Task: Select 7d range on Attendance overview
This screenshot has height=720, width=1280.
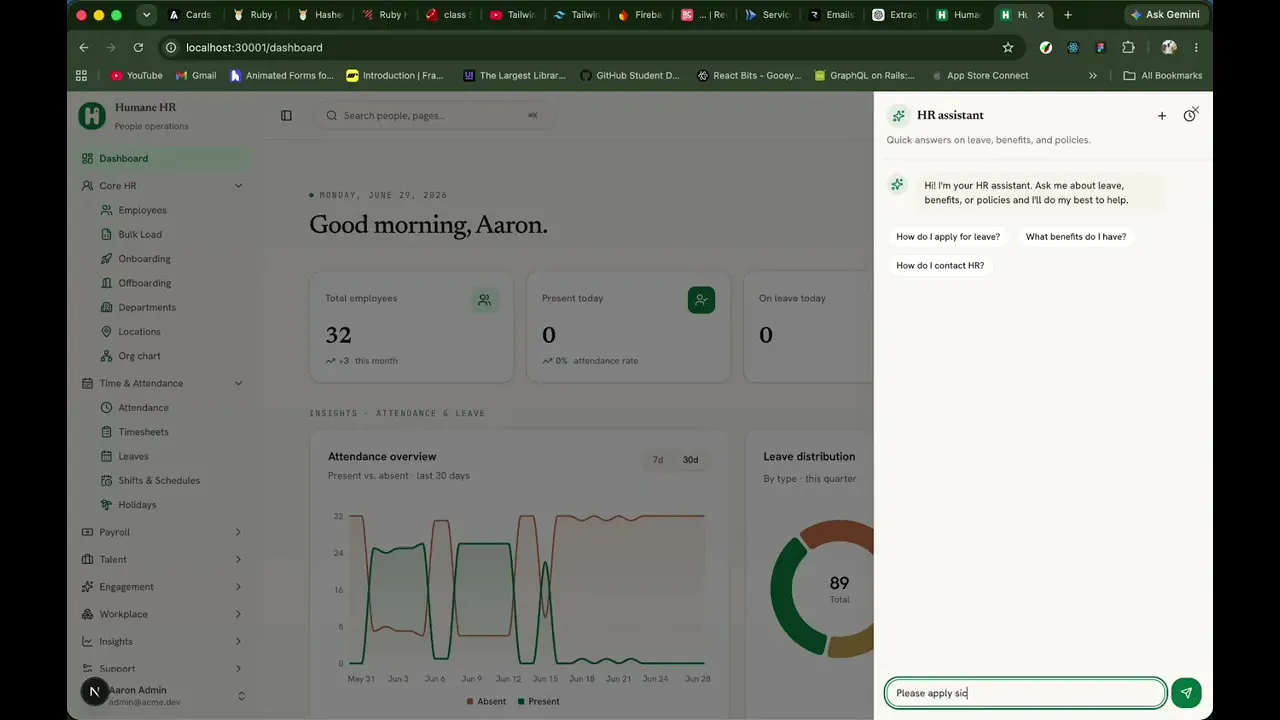Action: click(658, 460)
